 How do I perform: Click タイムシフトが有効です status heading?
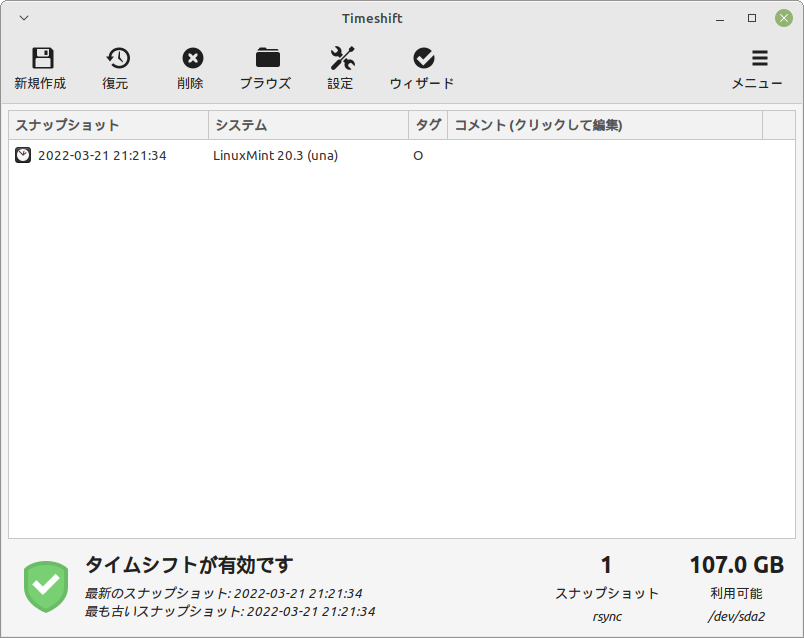click(189, 565)
